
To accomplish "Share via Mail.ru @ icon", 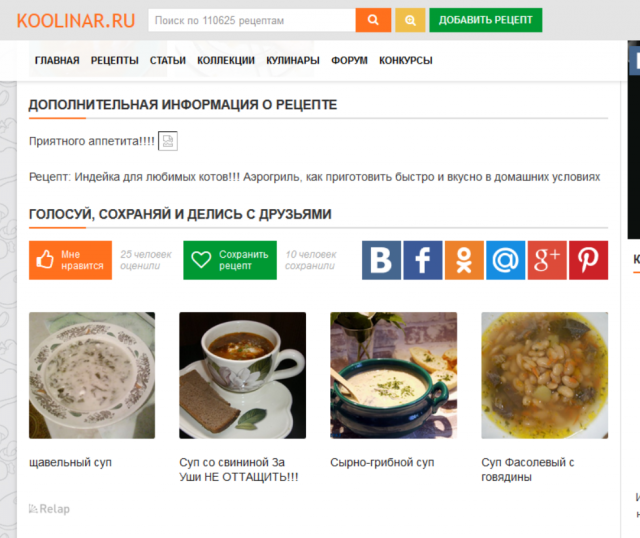I will click(x=505, y=260).
